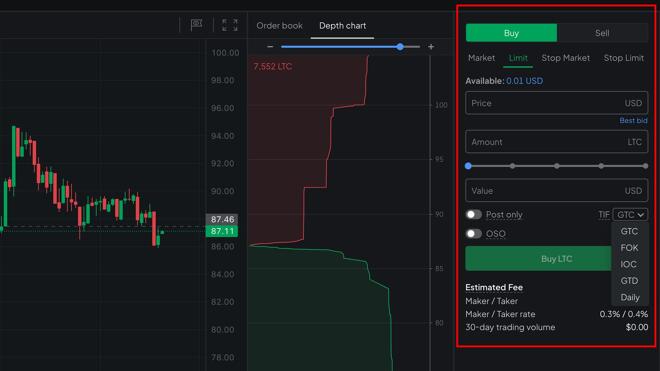Select FOK from the TIF list
The image size is (660, 371).
[x=629, y=248]
